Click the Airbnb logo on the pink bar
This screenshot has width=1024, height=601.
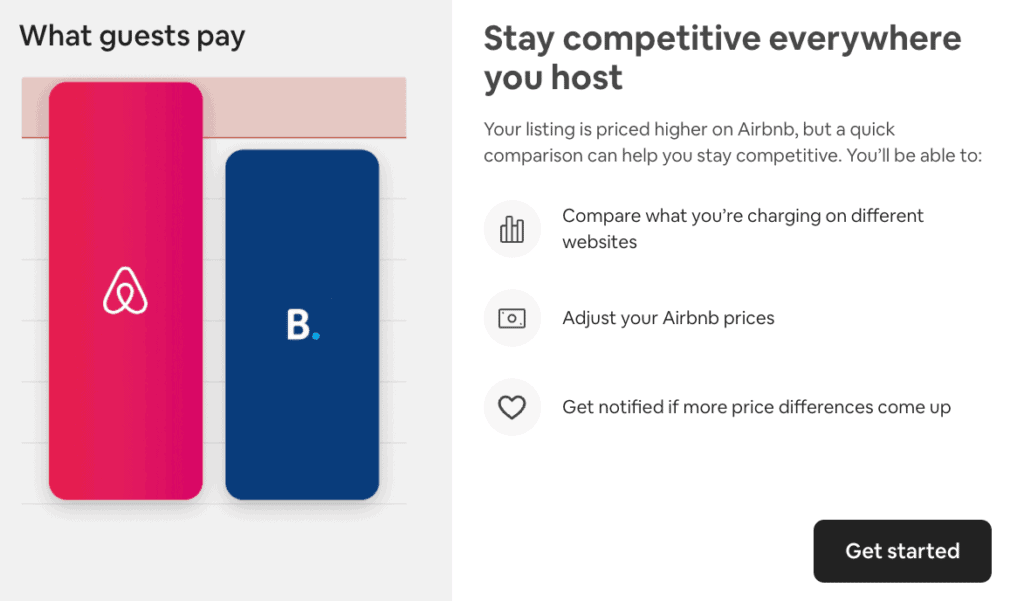click(126, 291)
